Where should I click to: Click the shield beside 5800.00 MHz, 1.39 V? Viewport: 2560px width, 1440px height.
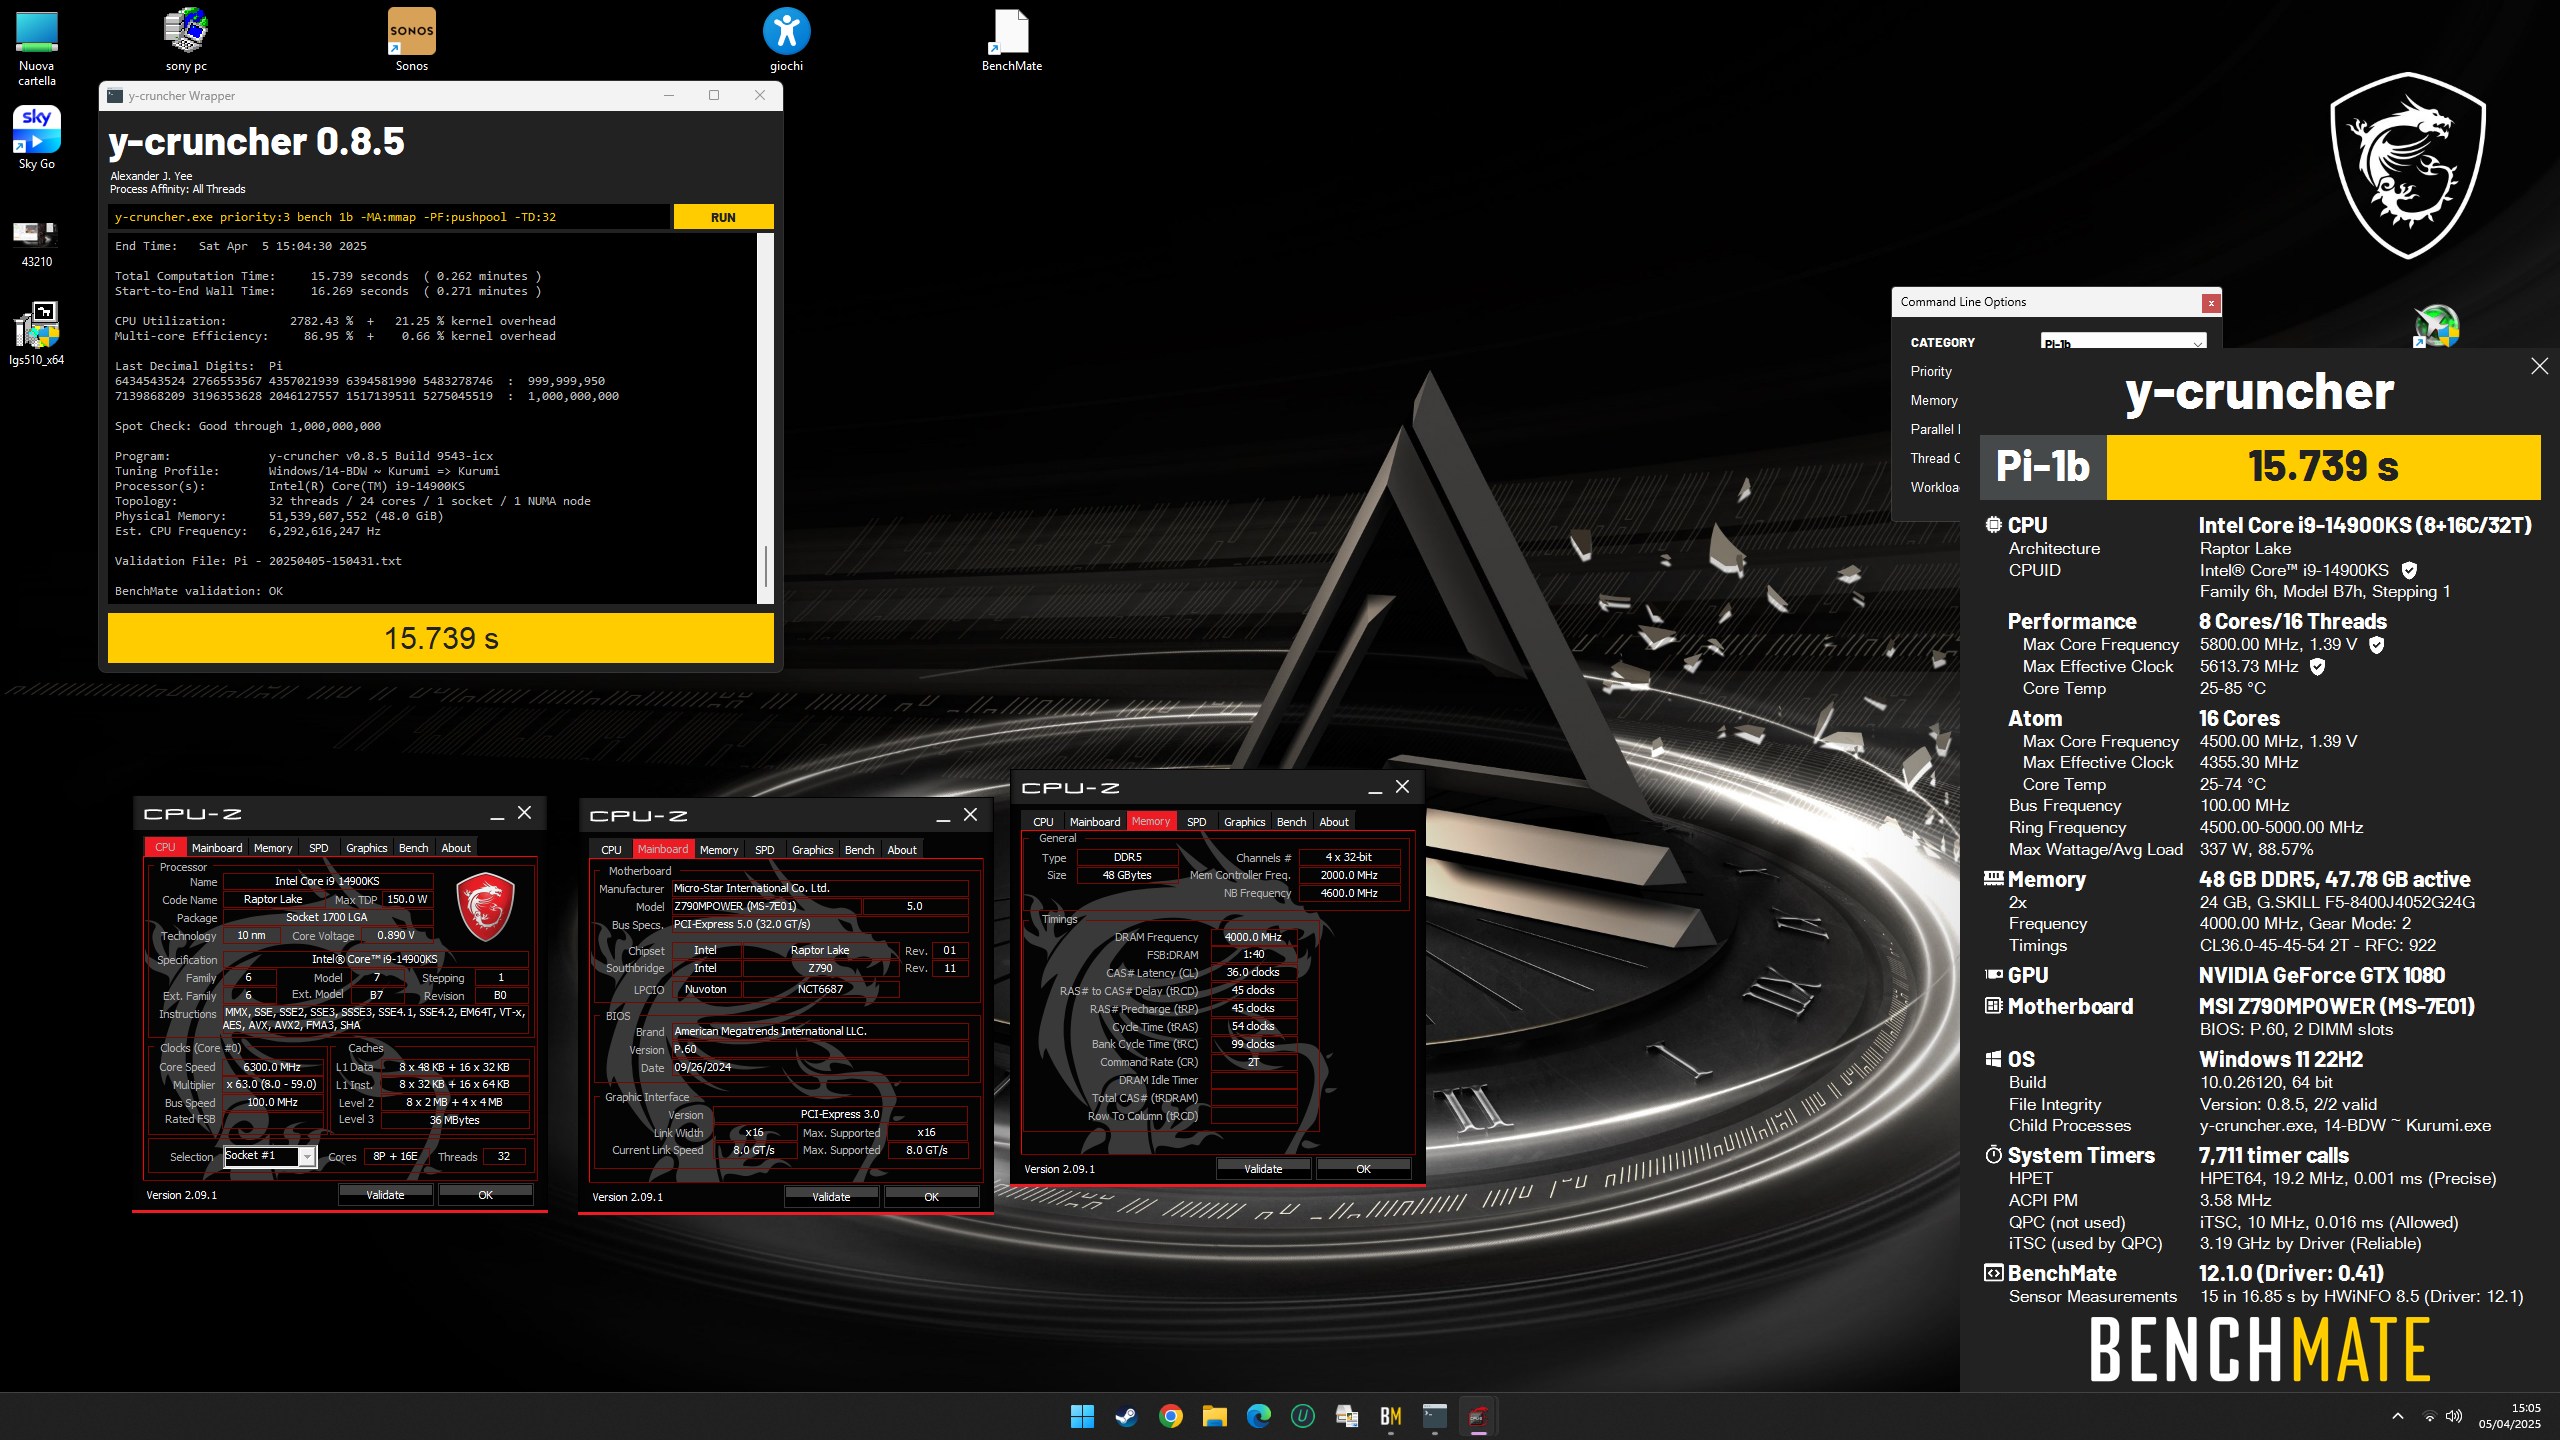point(2377,645)
